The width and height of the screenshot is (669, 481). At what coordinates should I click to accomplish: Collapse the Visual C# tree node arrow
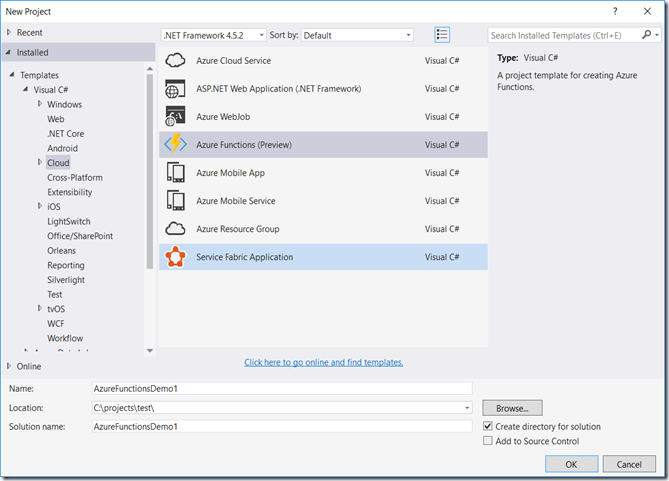26,89
